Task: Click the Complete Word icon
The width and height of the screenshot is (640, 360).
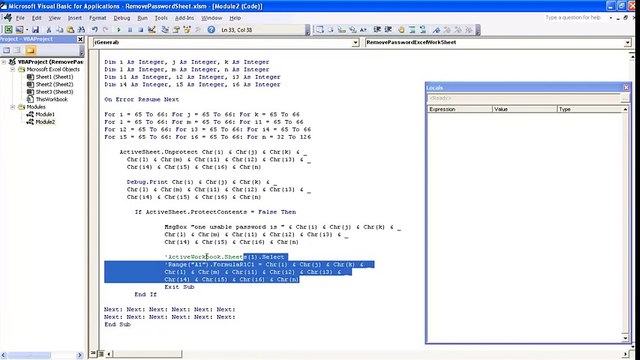Action: [363, 29]
